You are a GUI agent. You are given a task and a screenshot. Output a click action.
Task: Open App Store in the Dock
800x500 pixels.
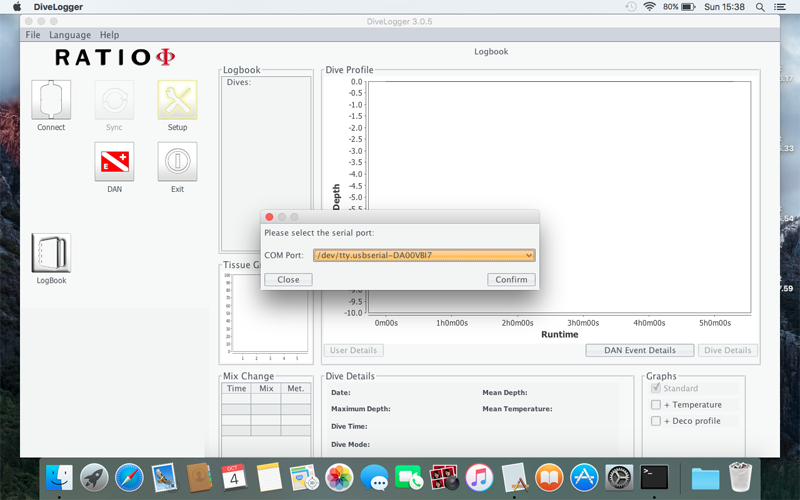[584, 478]
